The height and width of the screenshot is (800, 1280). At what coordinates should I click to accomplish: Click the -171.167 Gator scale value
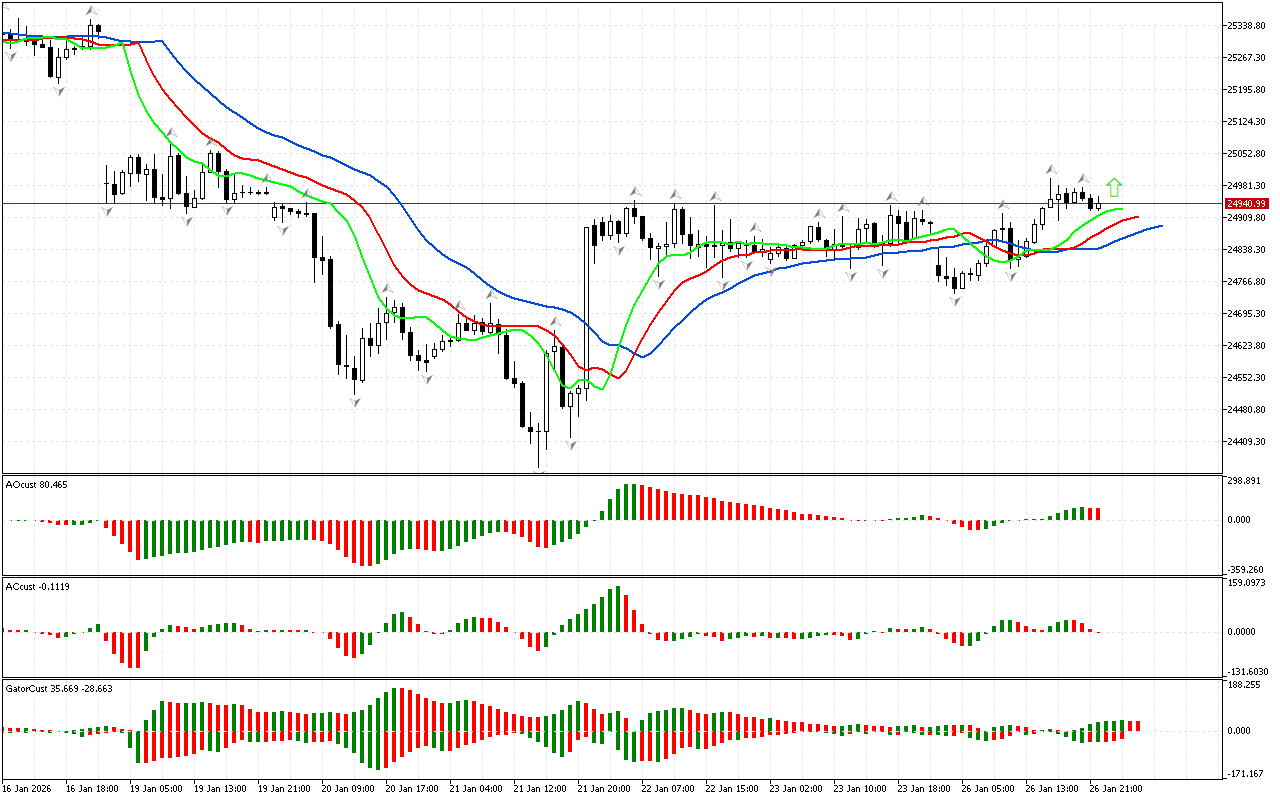(1245, 773)
